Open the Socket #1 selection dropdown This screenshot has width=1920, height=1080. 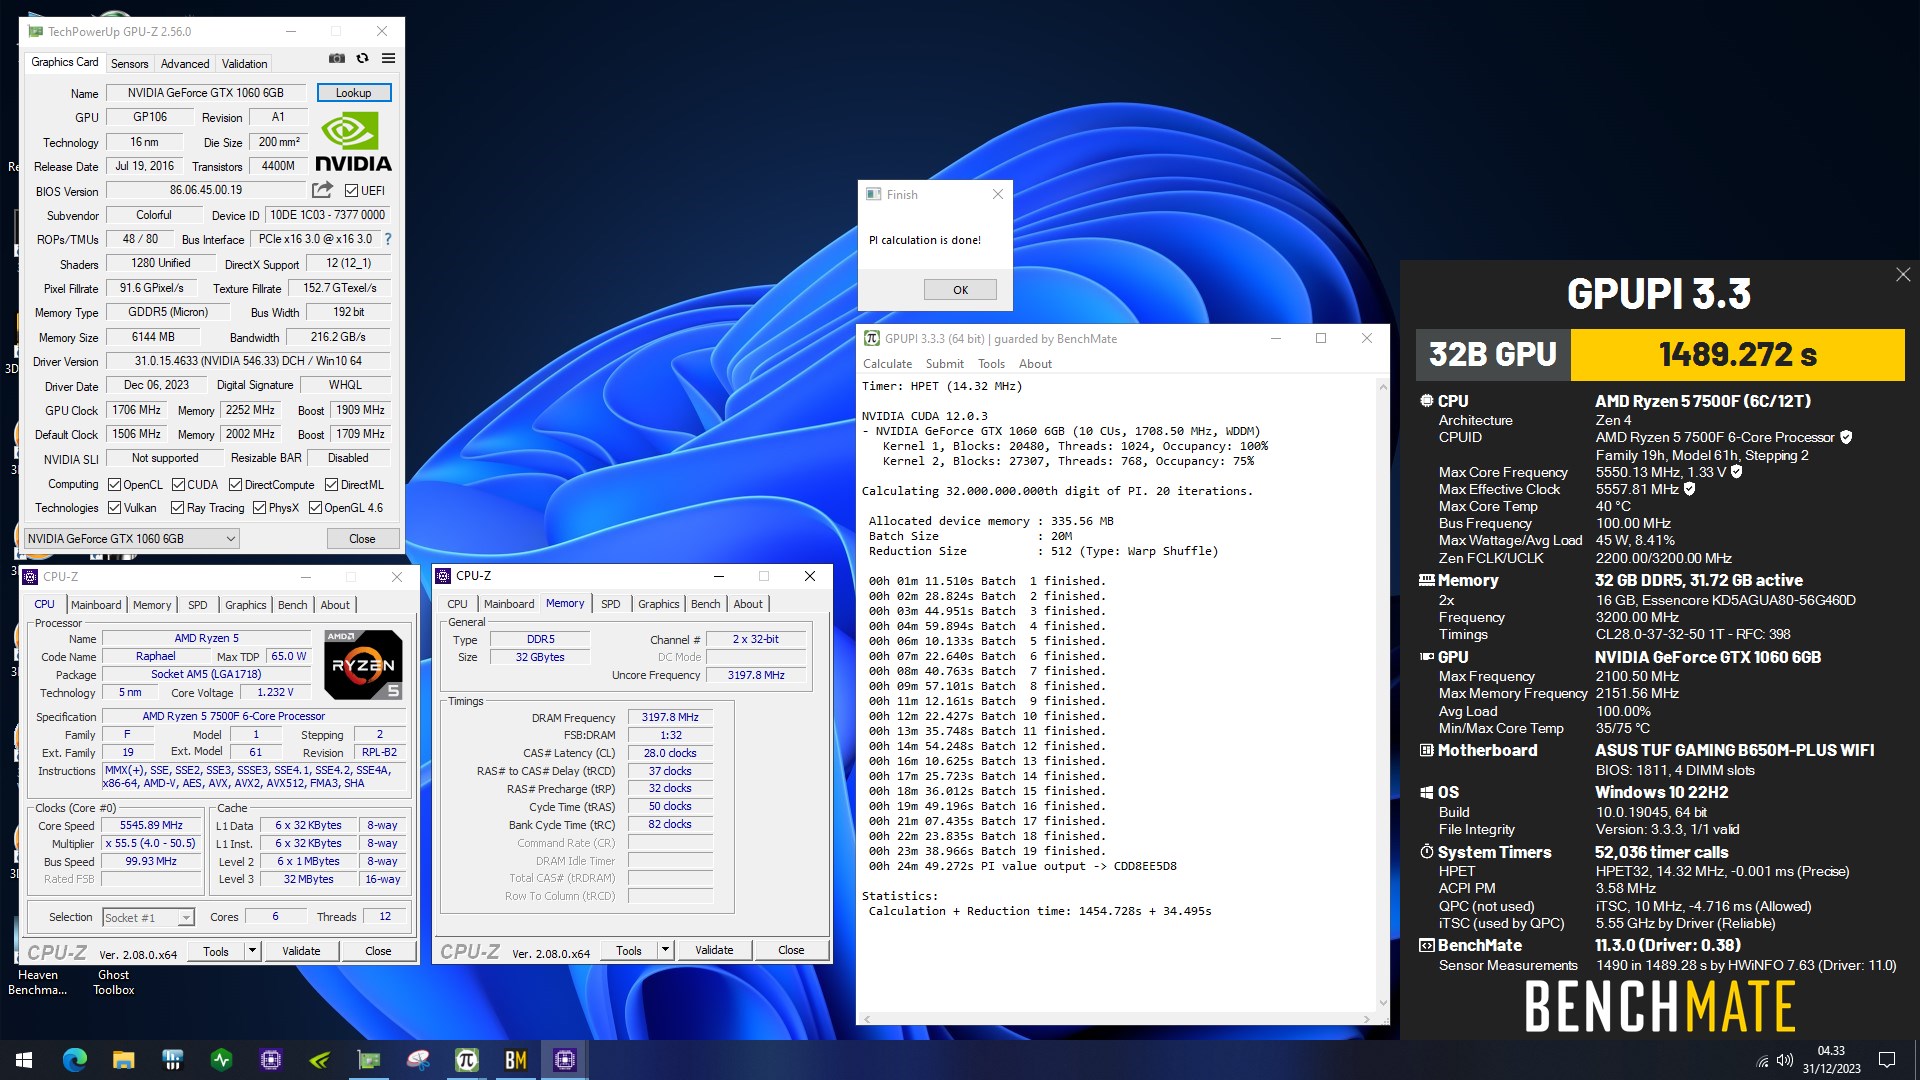click(147, 917)
